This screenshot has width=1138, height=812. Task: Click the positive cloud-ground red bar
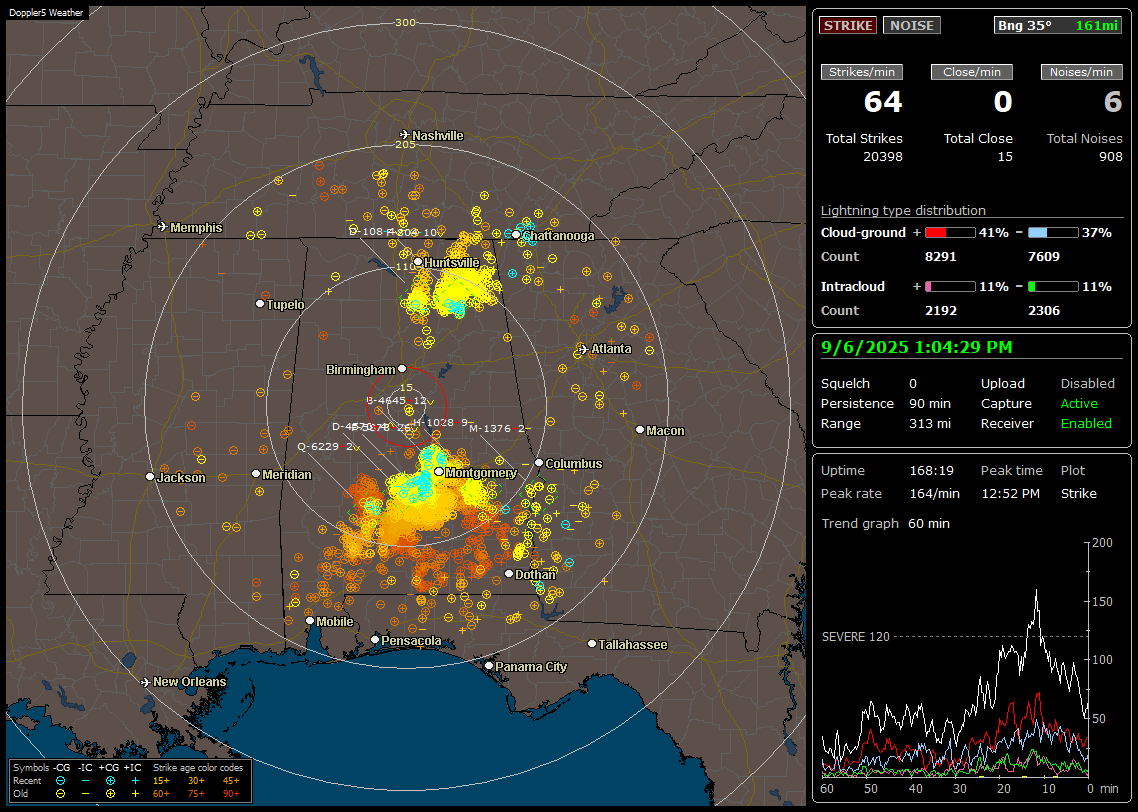(950, 232)
